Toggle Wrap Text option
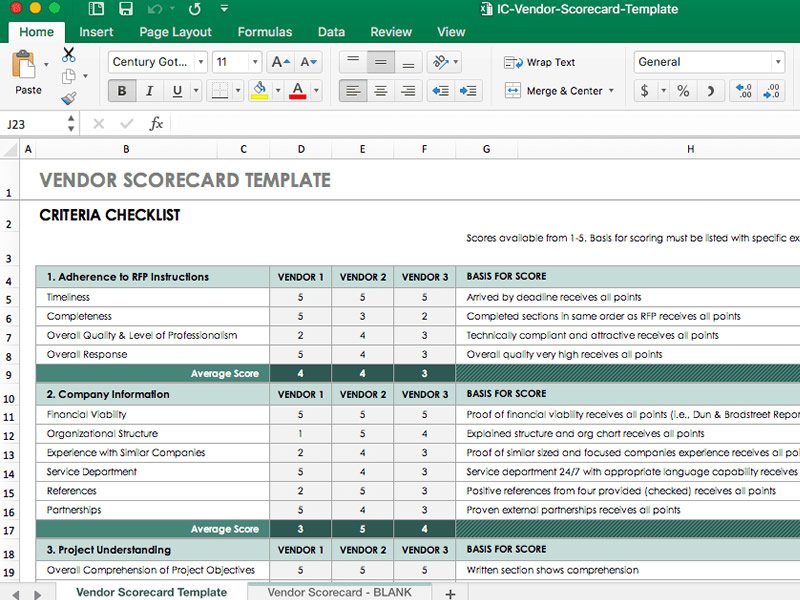This screenshot has width=800, height=600. 540,62
